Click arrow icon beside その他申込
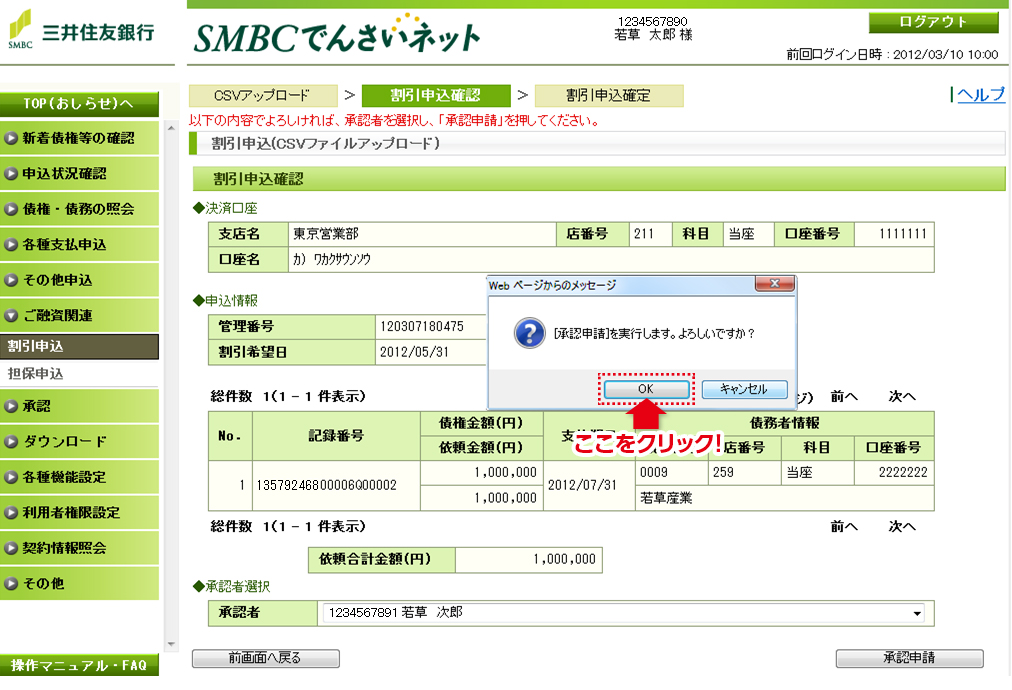Viewport: 1012px width, 690px height. click(10, 280)
